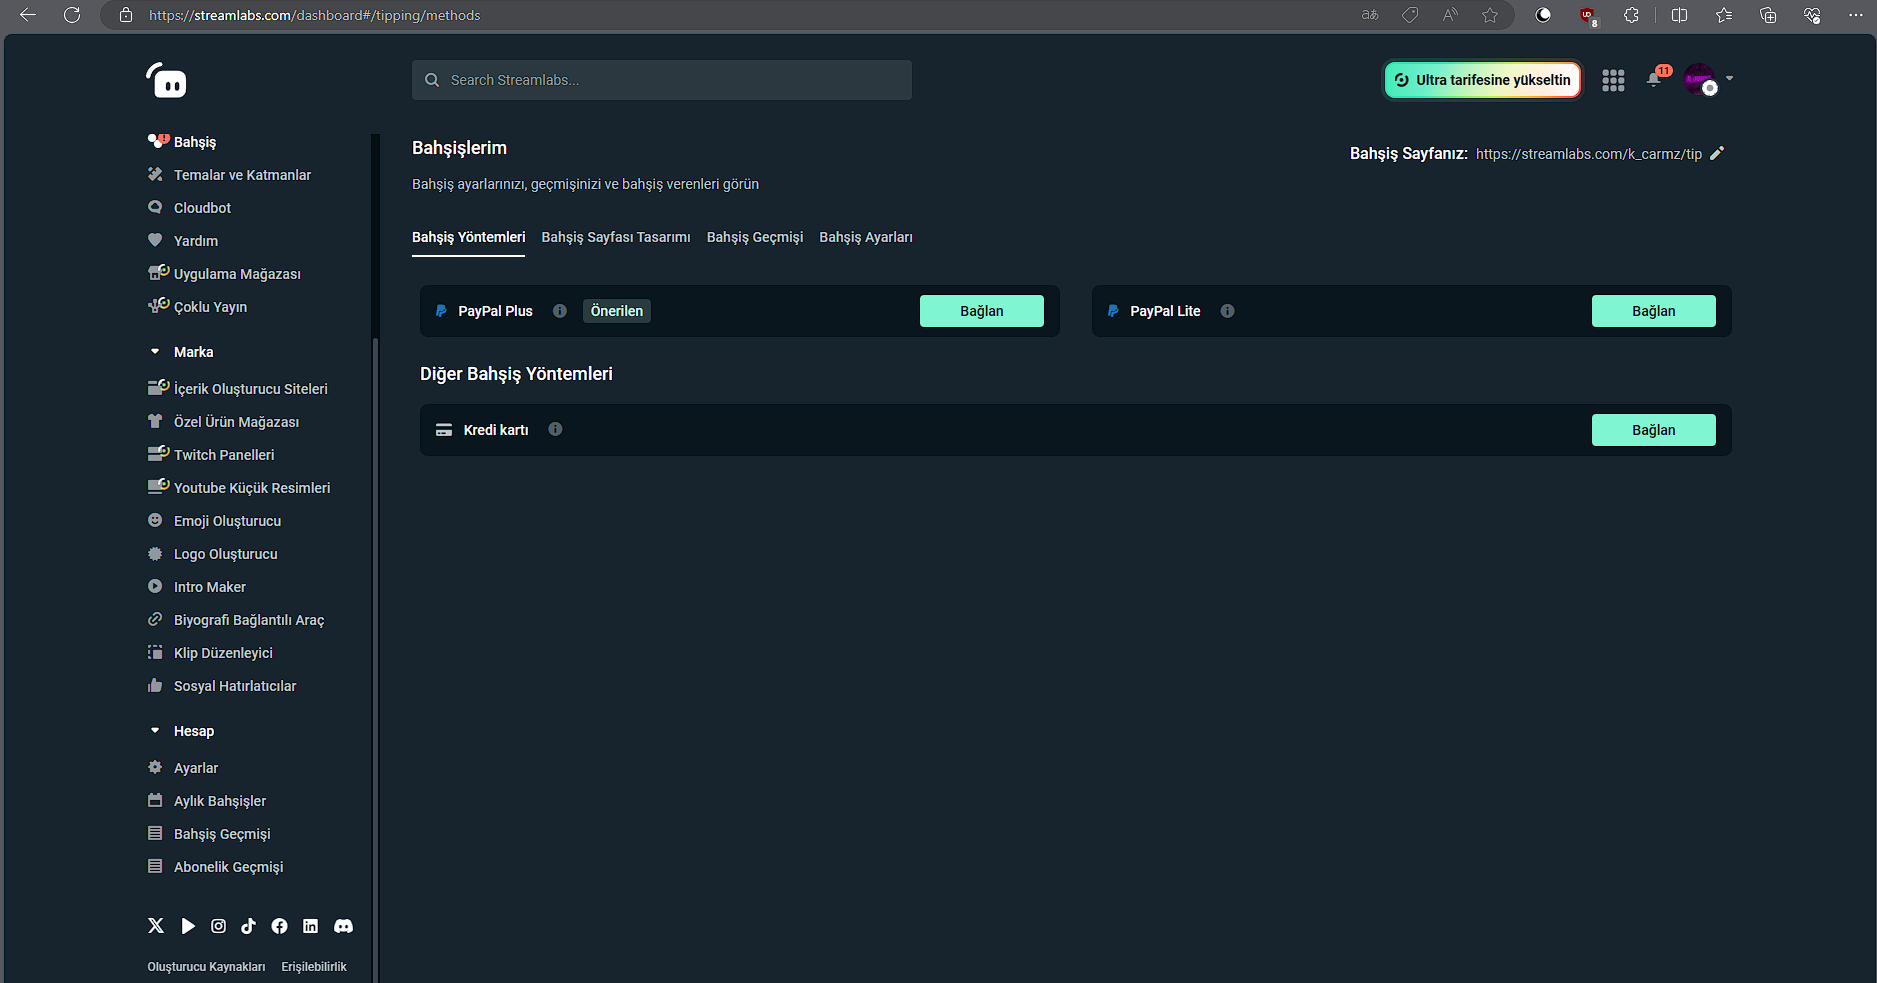Open Abonelik Geçmişi in sidebar
This screenshot has width=1877, height=983.
click(x=228, y=867)
